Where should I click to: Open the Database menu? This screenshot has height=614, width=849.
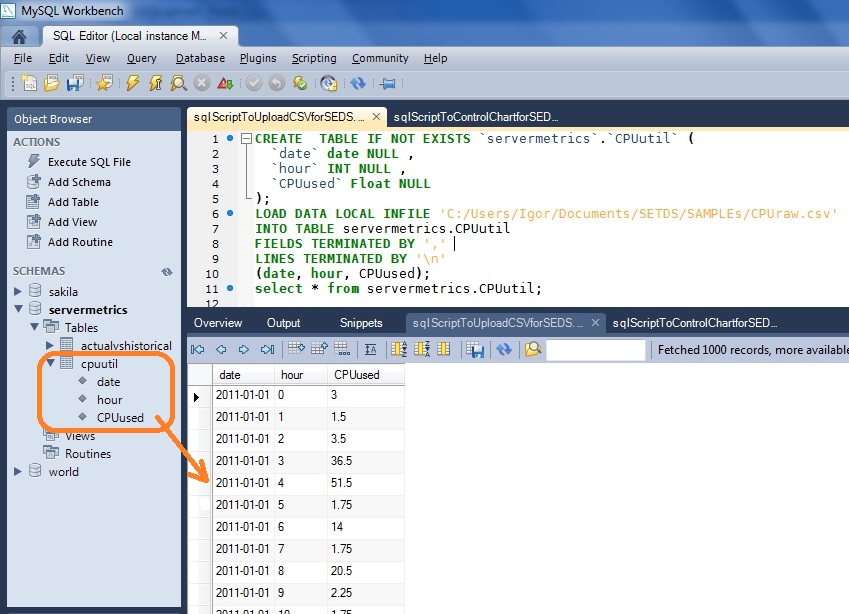point(199,58)
